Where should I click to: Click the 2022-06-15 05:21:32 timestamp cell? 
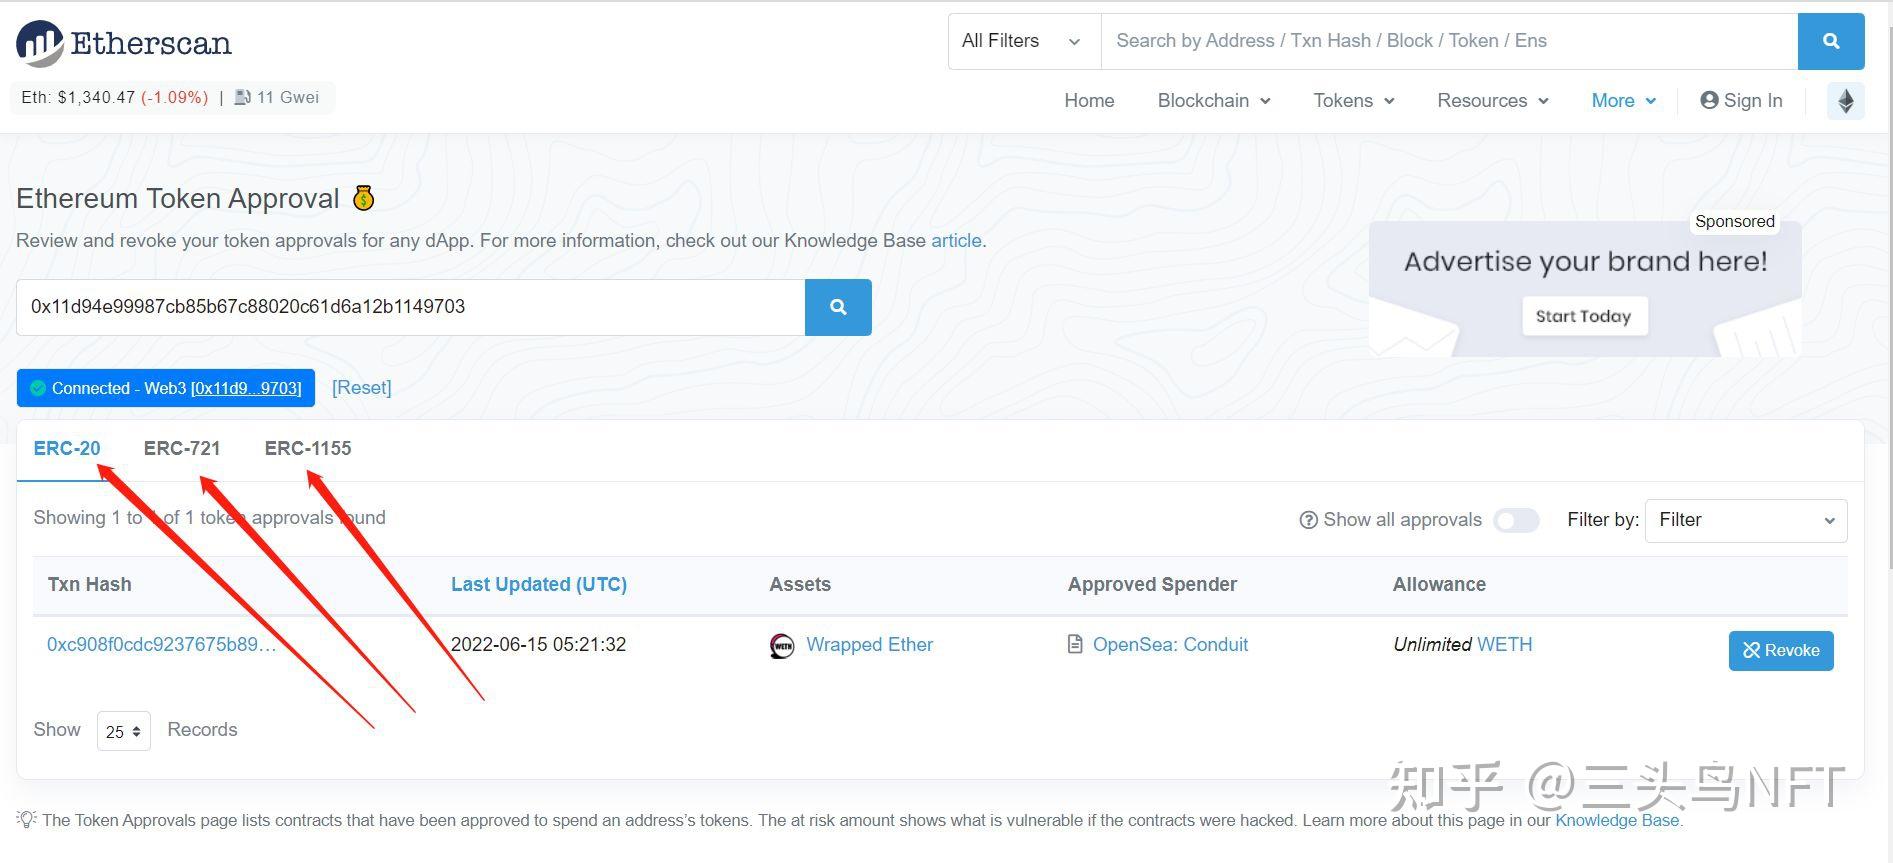538,645
